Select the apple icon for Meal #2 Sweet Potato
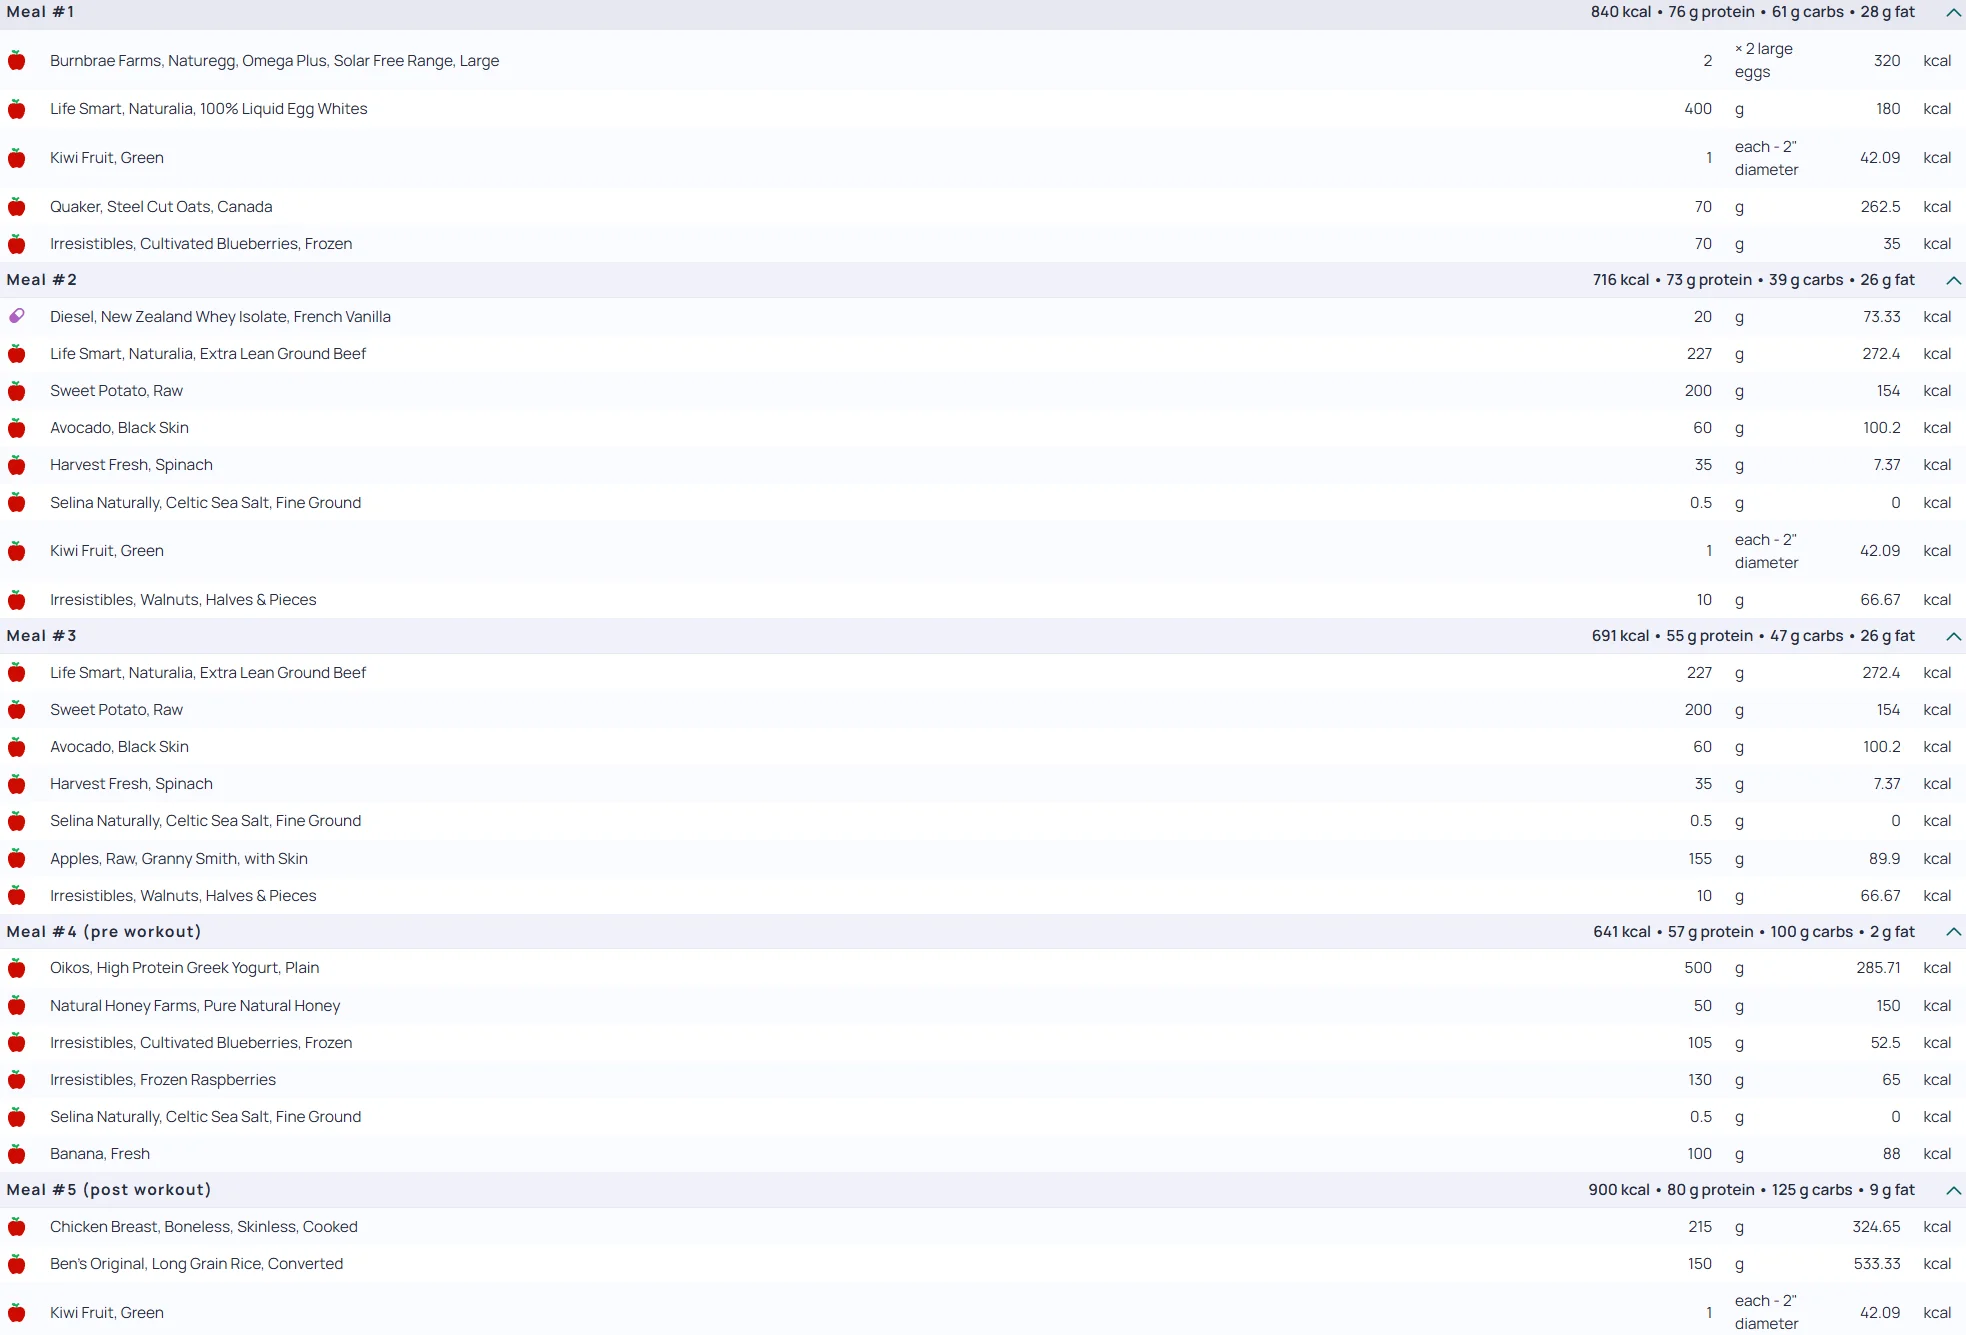The height and width of the screenshot is (1335, 1966). click(17, 391)
